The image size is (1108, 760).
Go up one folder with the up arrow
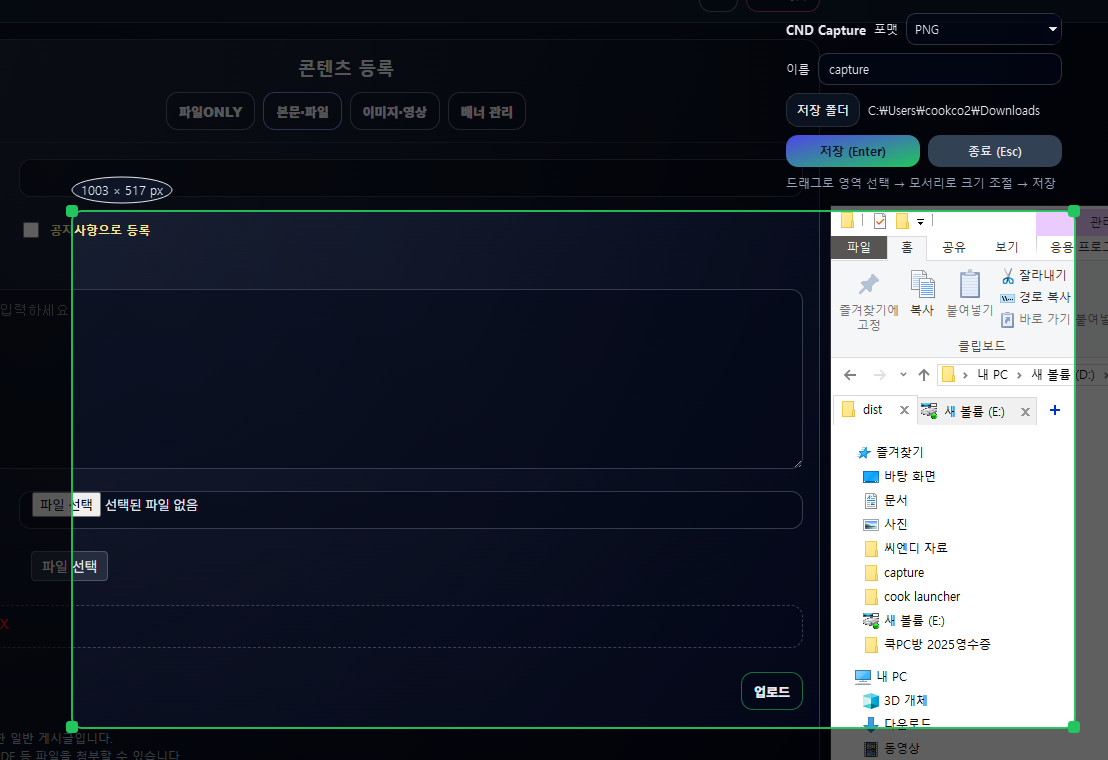923,375
